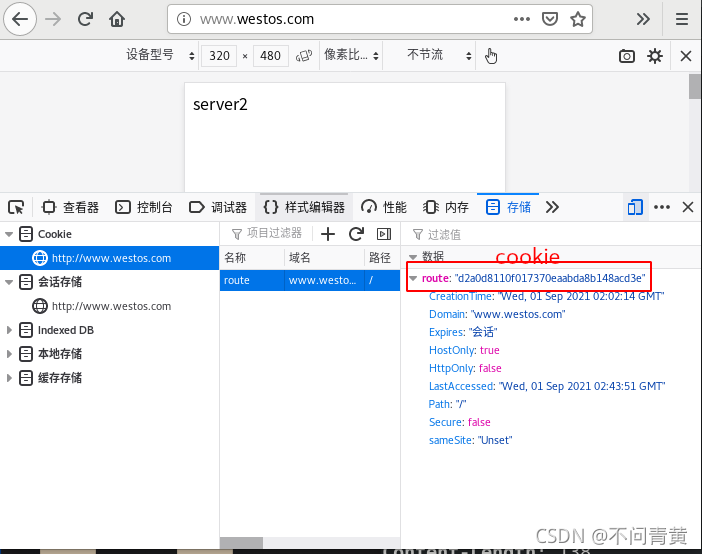This screenshot has width=702, height=554.
Task: Open the devtools three-dot options menu
Action: [662, 207]
